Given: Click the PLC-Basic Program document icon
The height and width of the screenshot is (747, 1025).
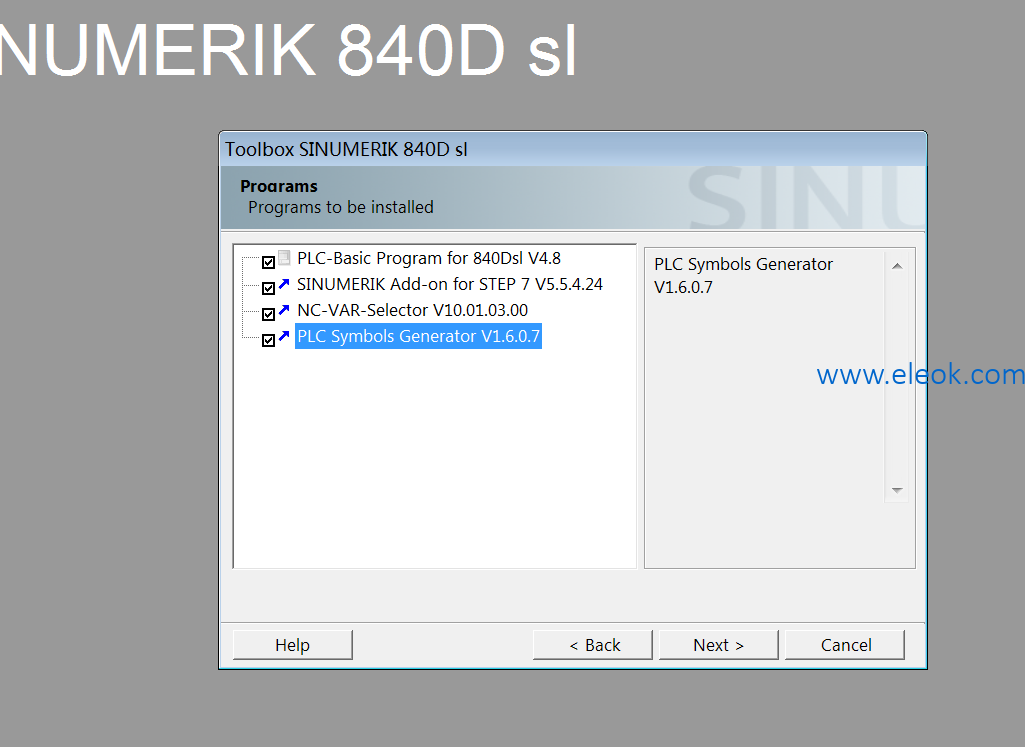Looking at the screenshot, I should (x=284, y=257).
